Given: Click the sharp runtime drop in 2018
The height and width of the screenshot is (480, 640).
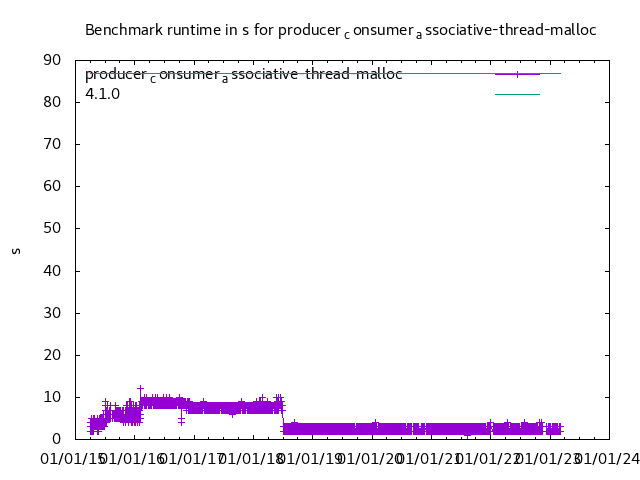Looking at the screenshot, I should pos(283,415).
